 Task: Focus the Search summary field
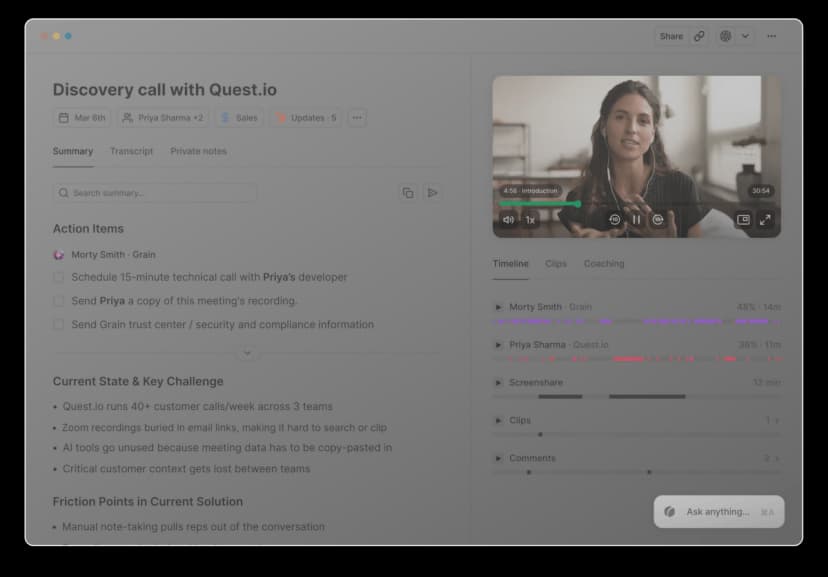point(155,193)
